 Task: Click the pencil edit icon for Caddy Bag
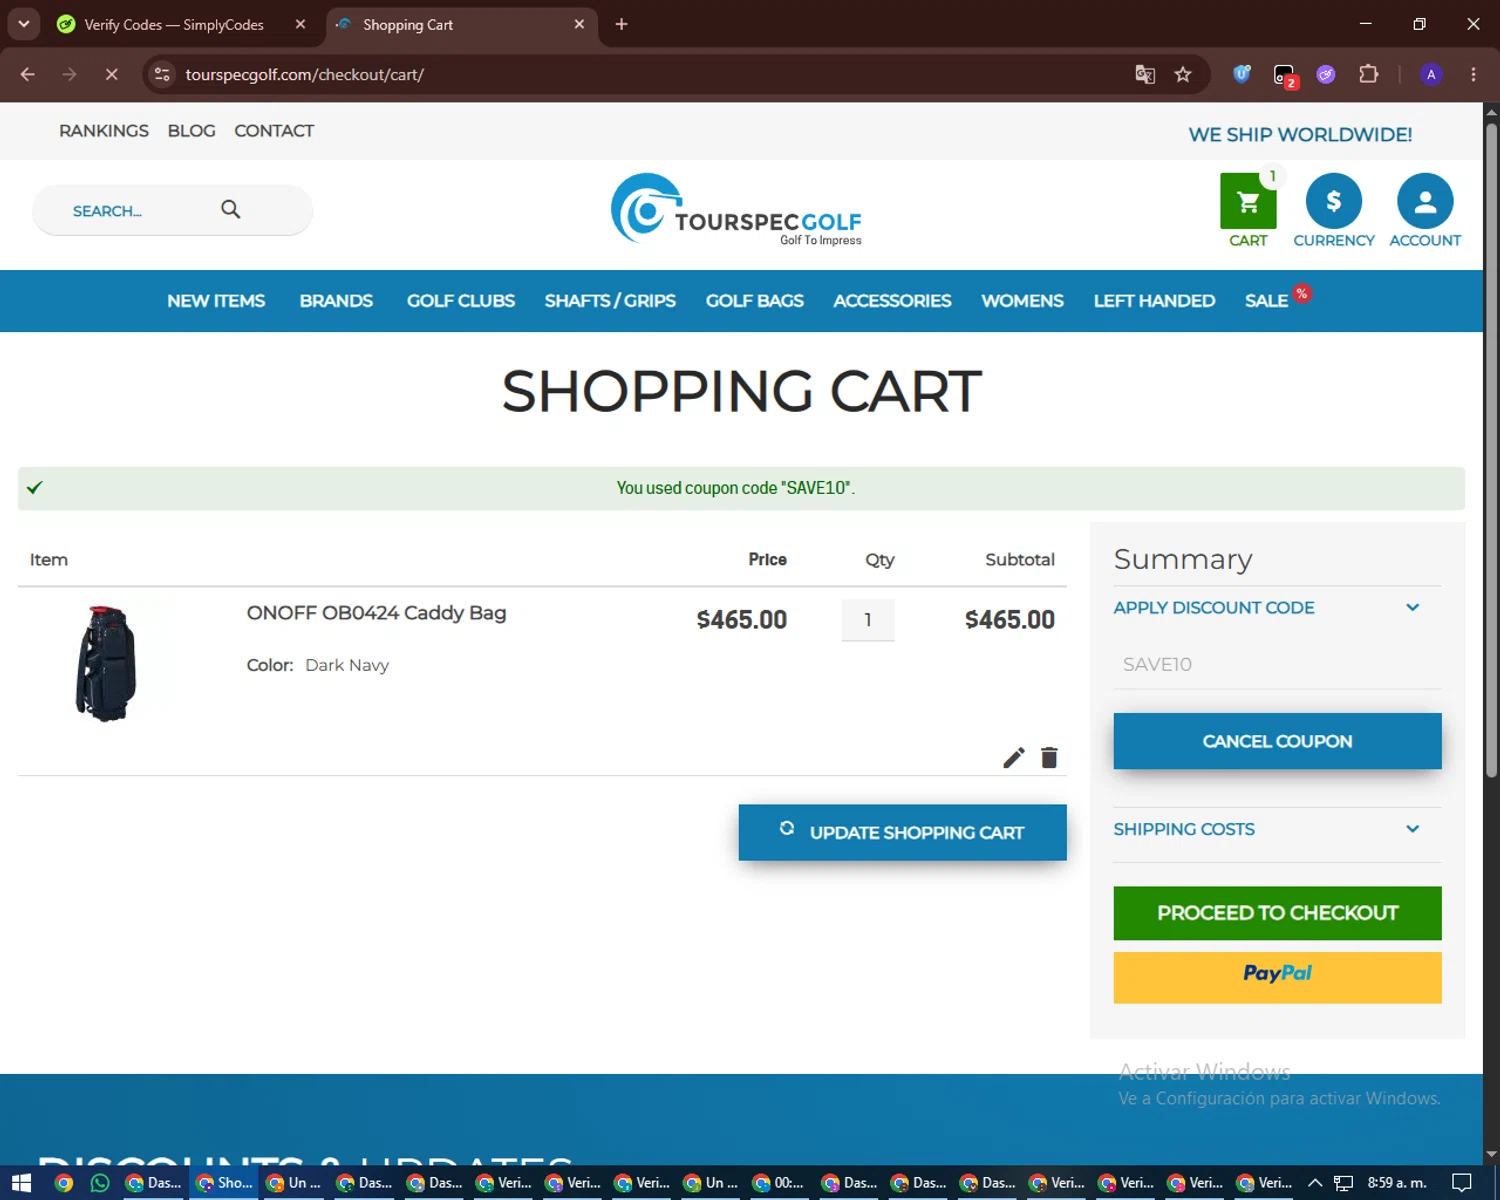[x=1014, y=758]
